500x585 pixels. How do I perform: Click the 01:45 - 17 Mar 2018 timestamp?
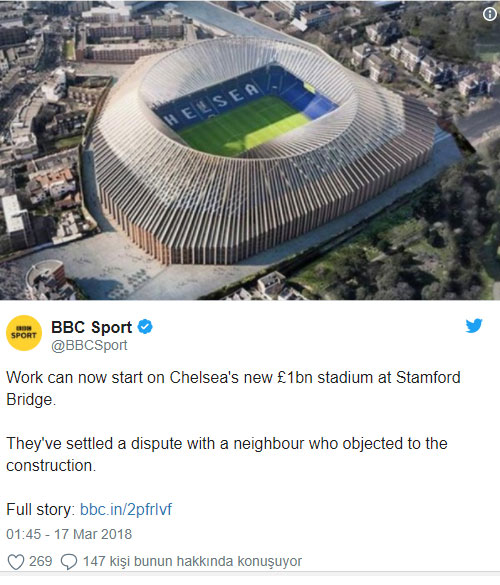(69, 534)
